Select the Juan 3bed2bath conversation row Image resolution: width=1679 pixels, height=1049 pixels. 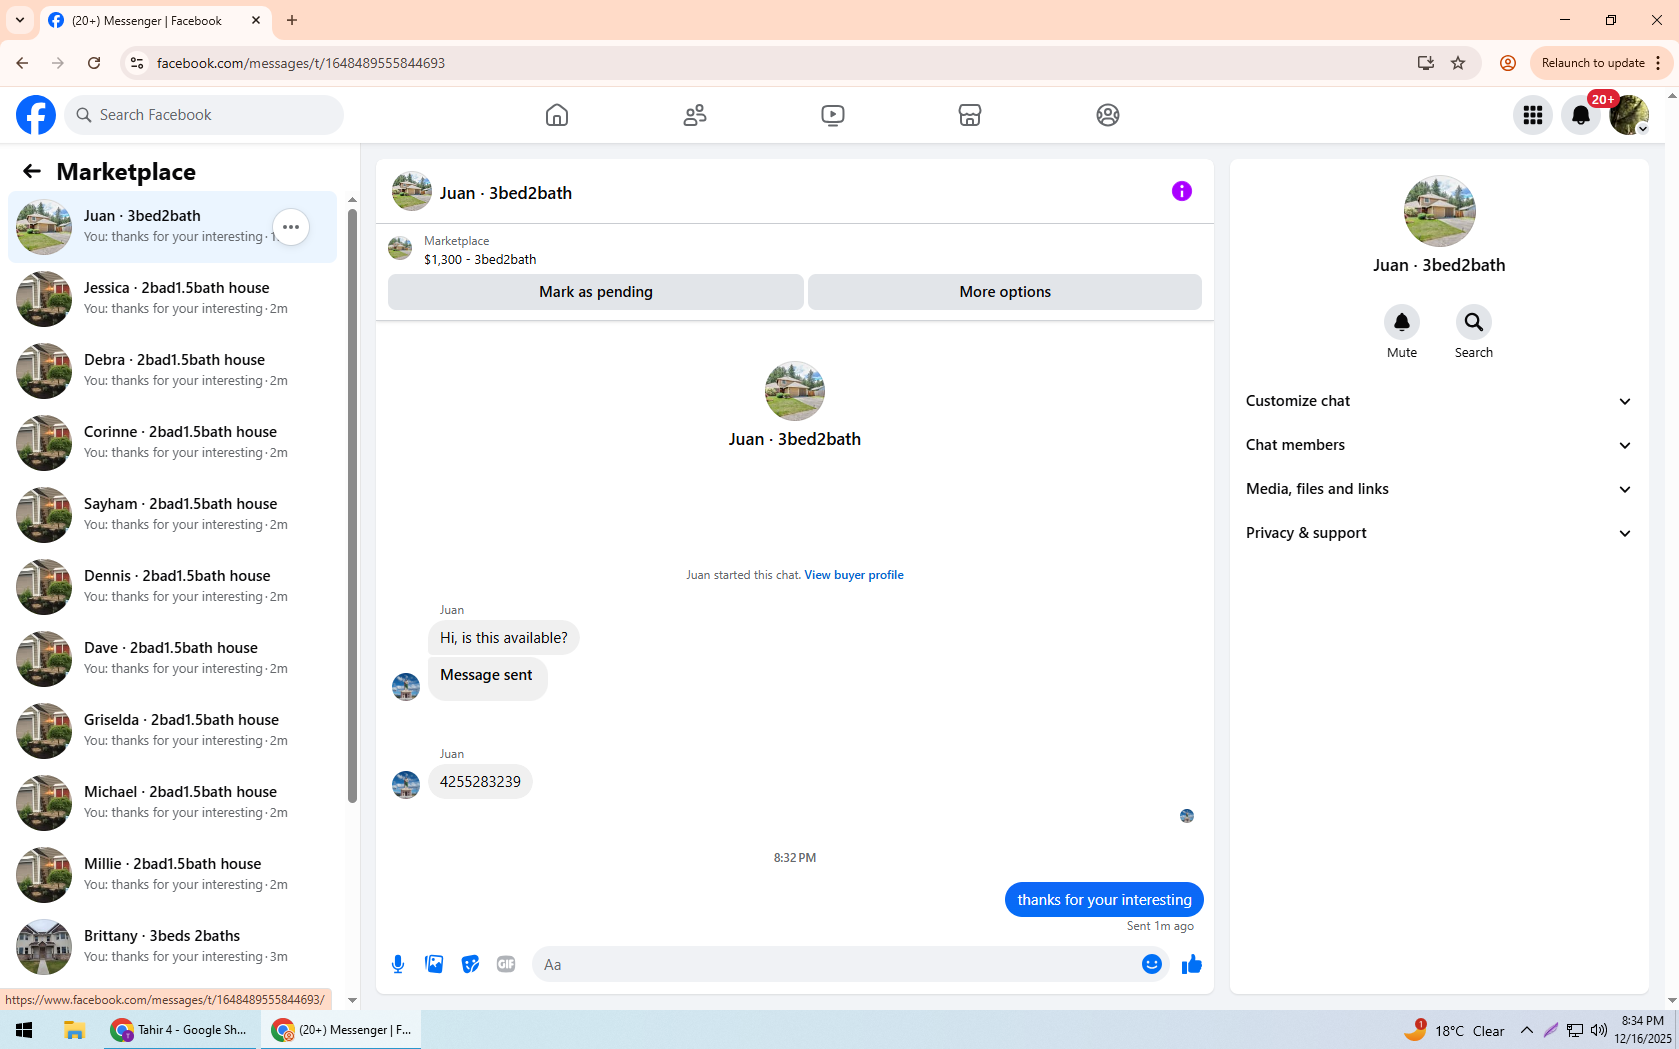pos(172,226)
